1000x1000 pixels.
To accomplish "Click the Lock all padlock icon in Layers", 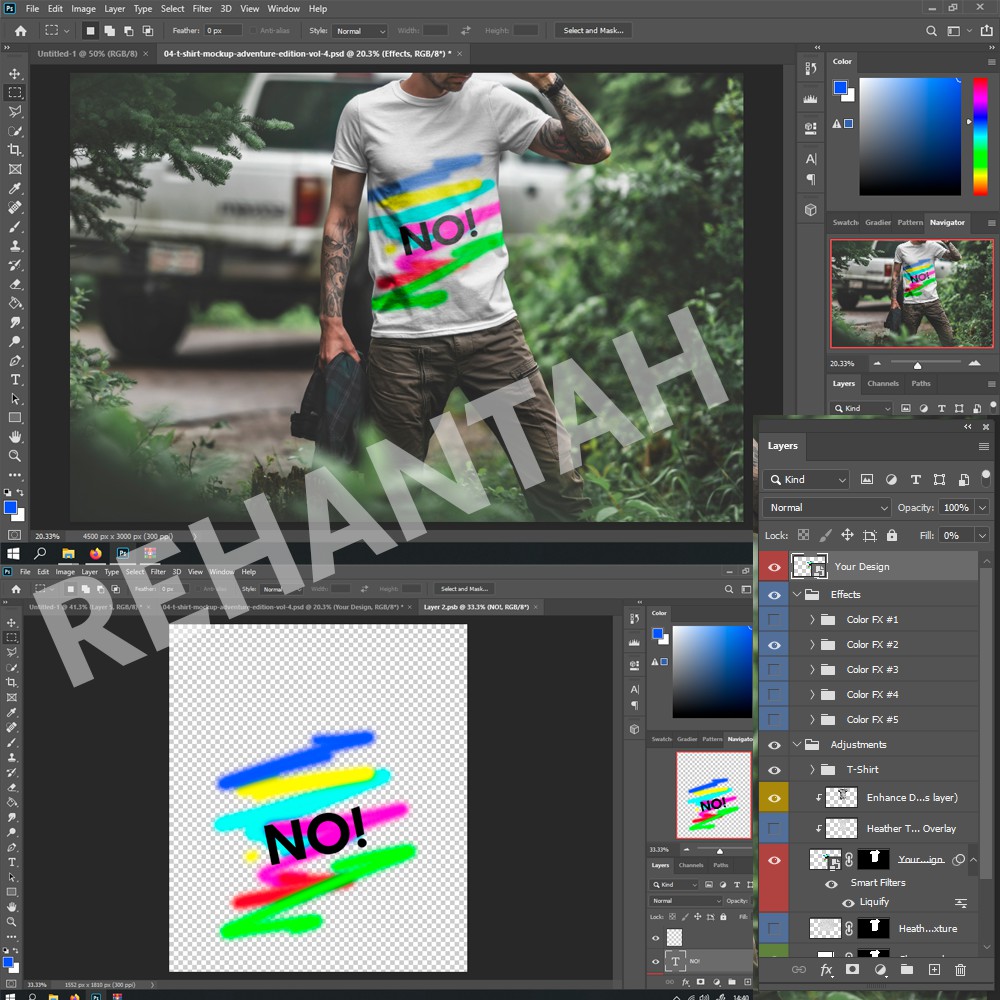I will (x=891, y=535).
